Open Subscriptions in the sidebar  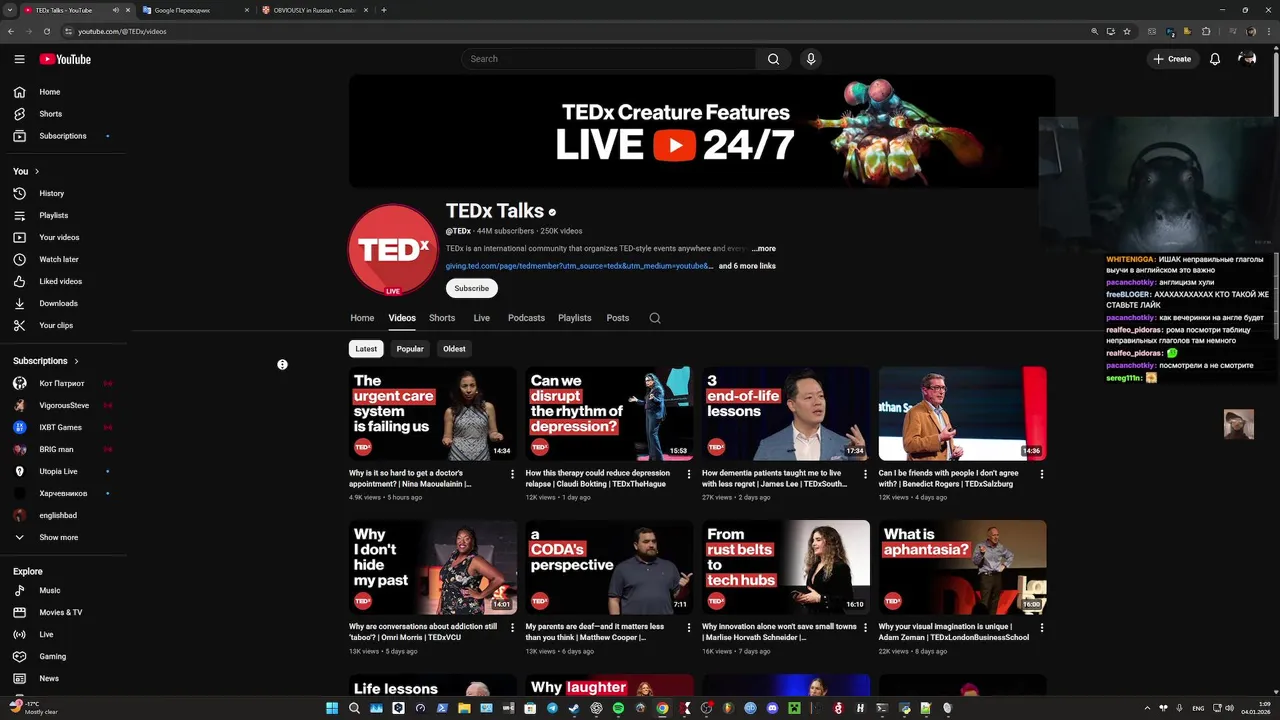coord(63,136)
